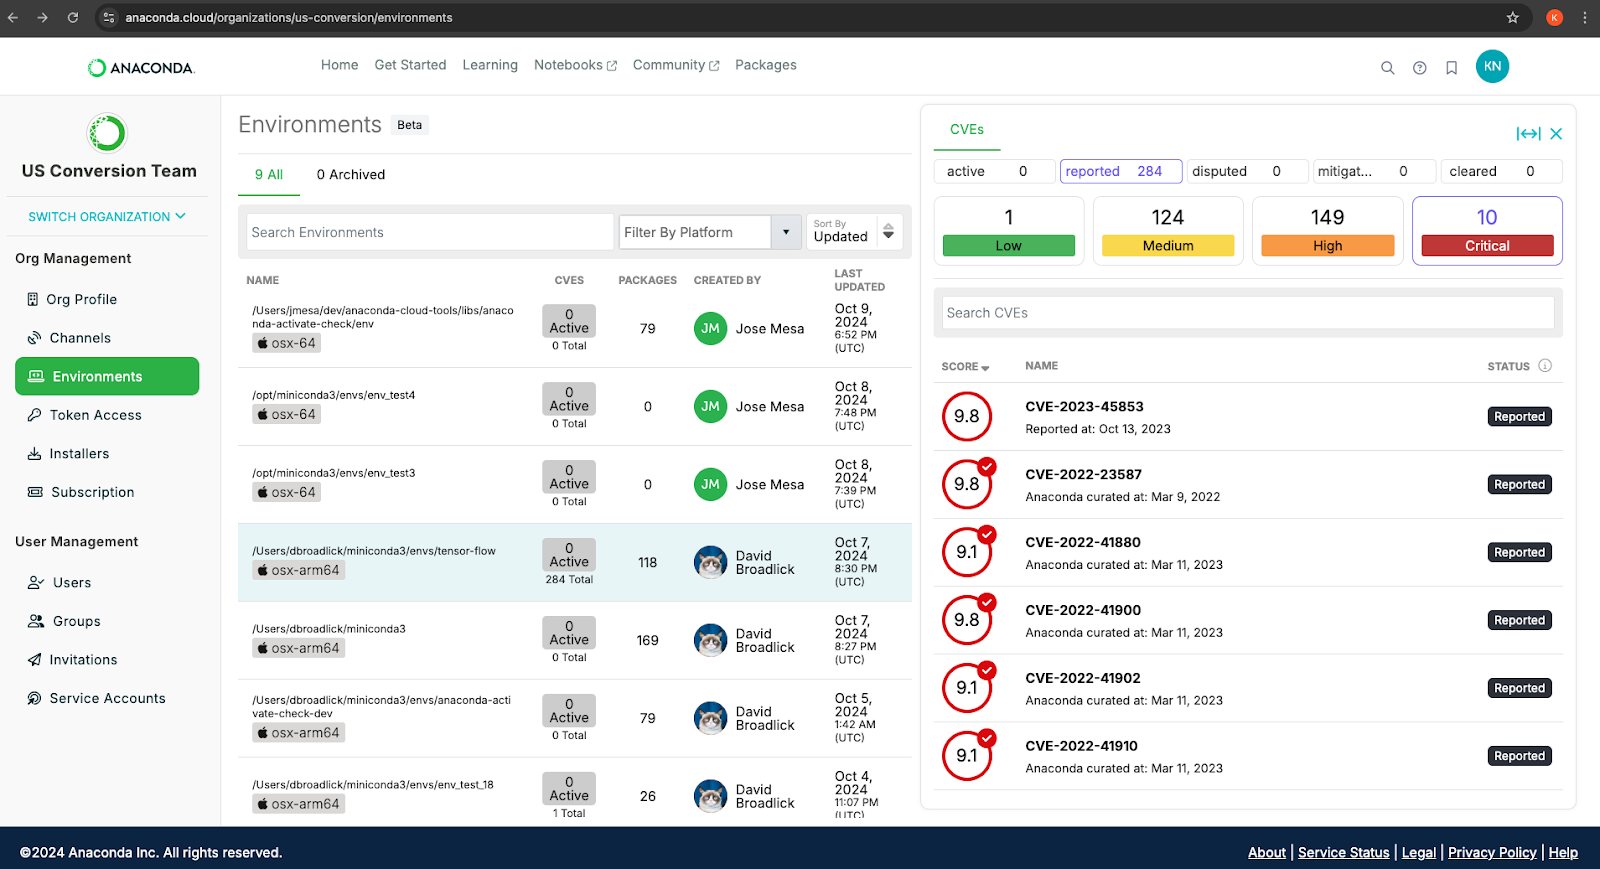Click the Status info icon in CVE table
Image resolution: width=1600 pixels, height=869 pixels.
pyautogui.click(x=1545, y=366)
